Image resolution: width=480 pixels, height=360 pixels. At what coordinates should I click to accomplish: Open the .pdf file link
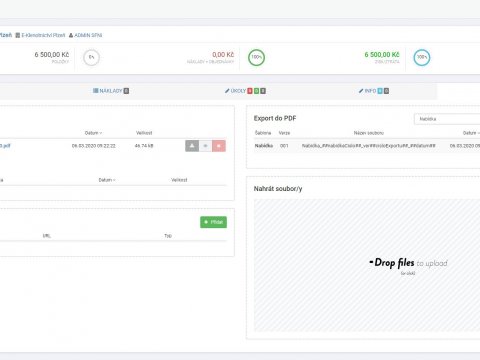pyautogui.click(x=5, y=146)
